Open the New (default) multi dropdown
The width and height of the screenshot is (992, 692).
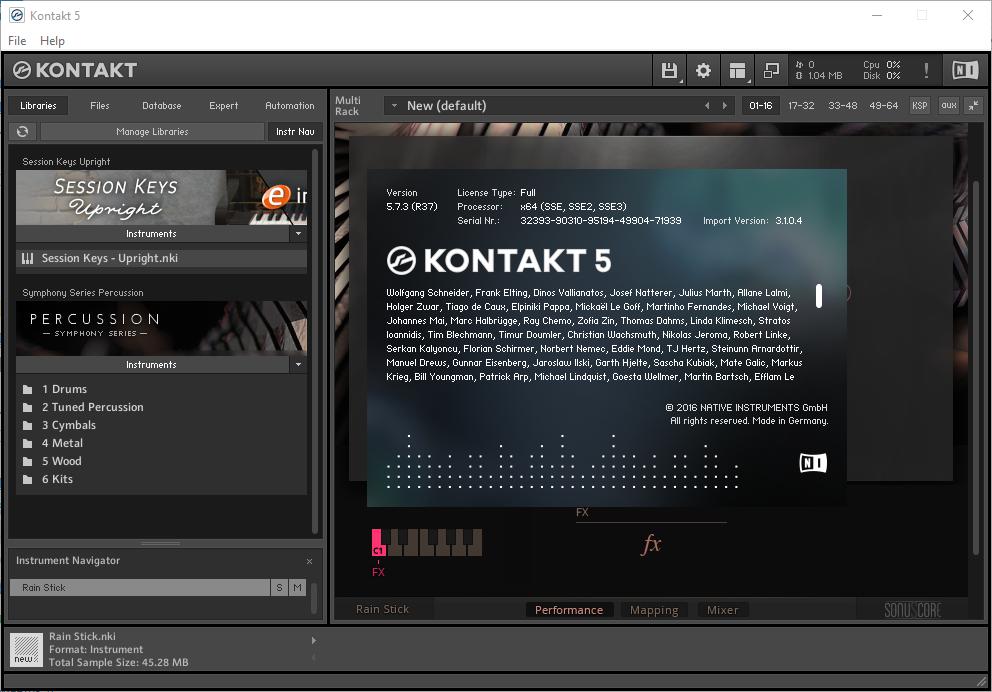[394, 106]
